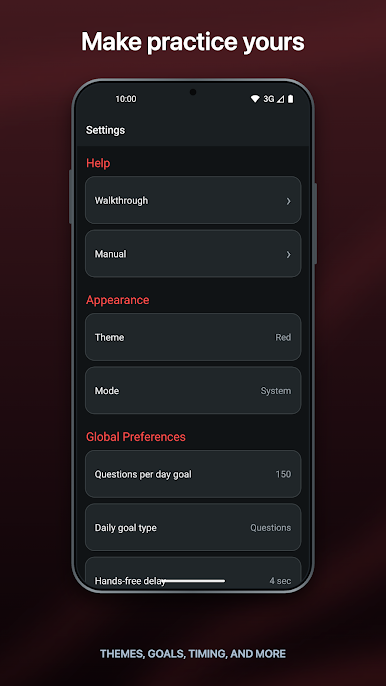Tap the Wi-Fi status icon
The height and width of the screenshot is (686, 386).
pyautogui.click(x=255, y=99)
